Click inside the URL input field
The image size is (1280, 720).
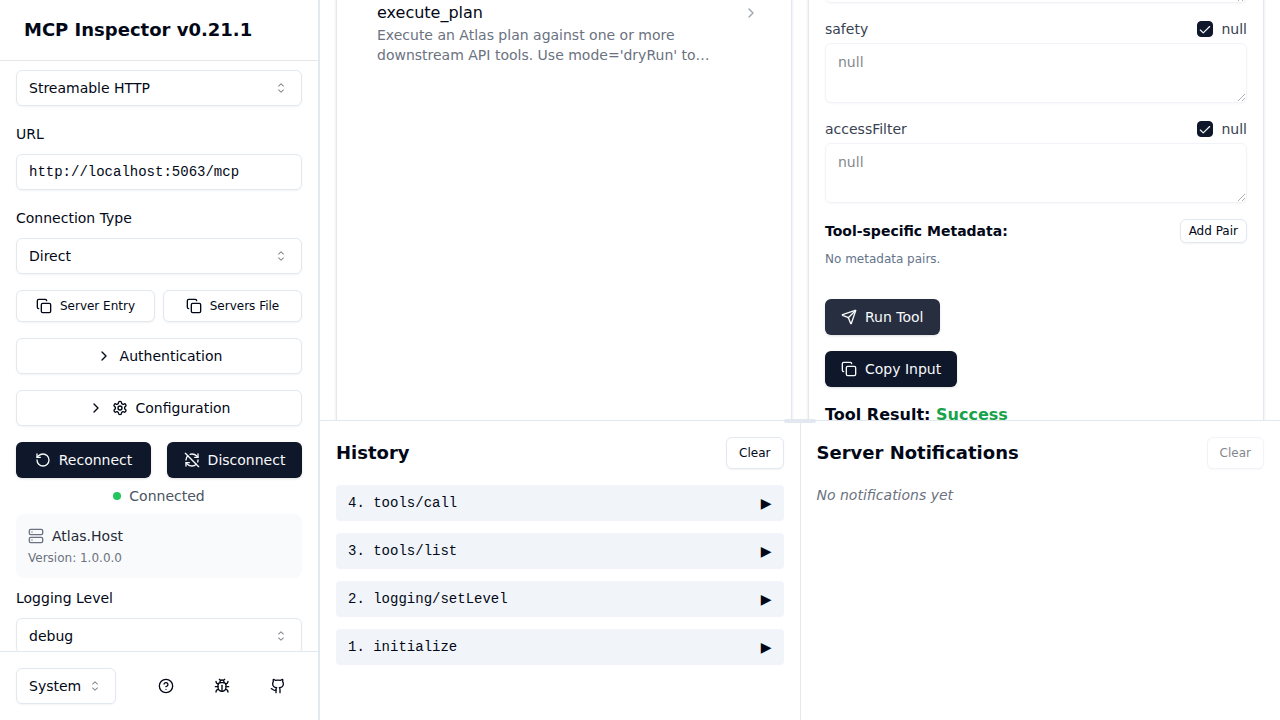(x=158, y=171)
